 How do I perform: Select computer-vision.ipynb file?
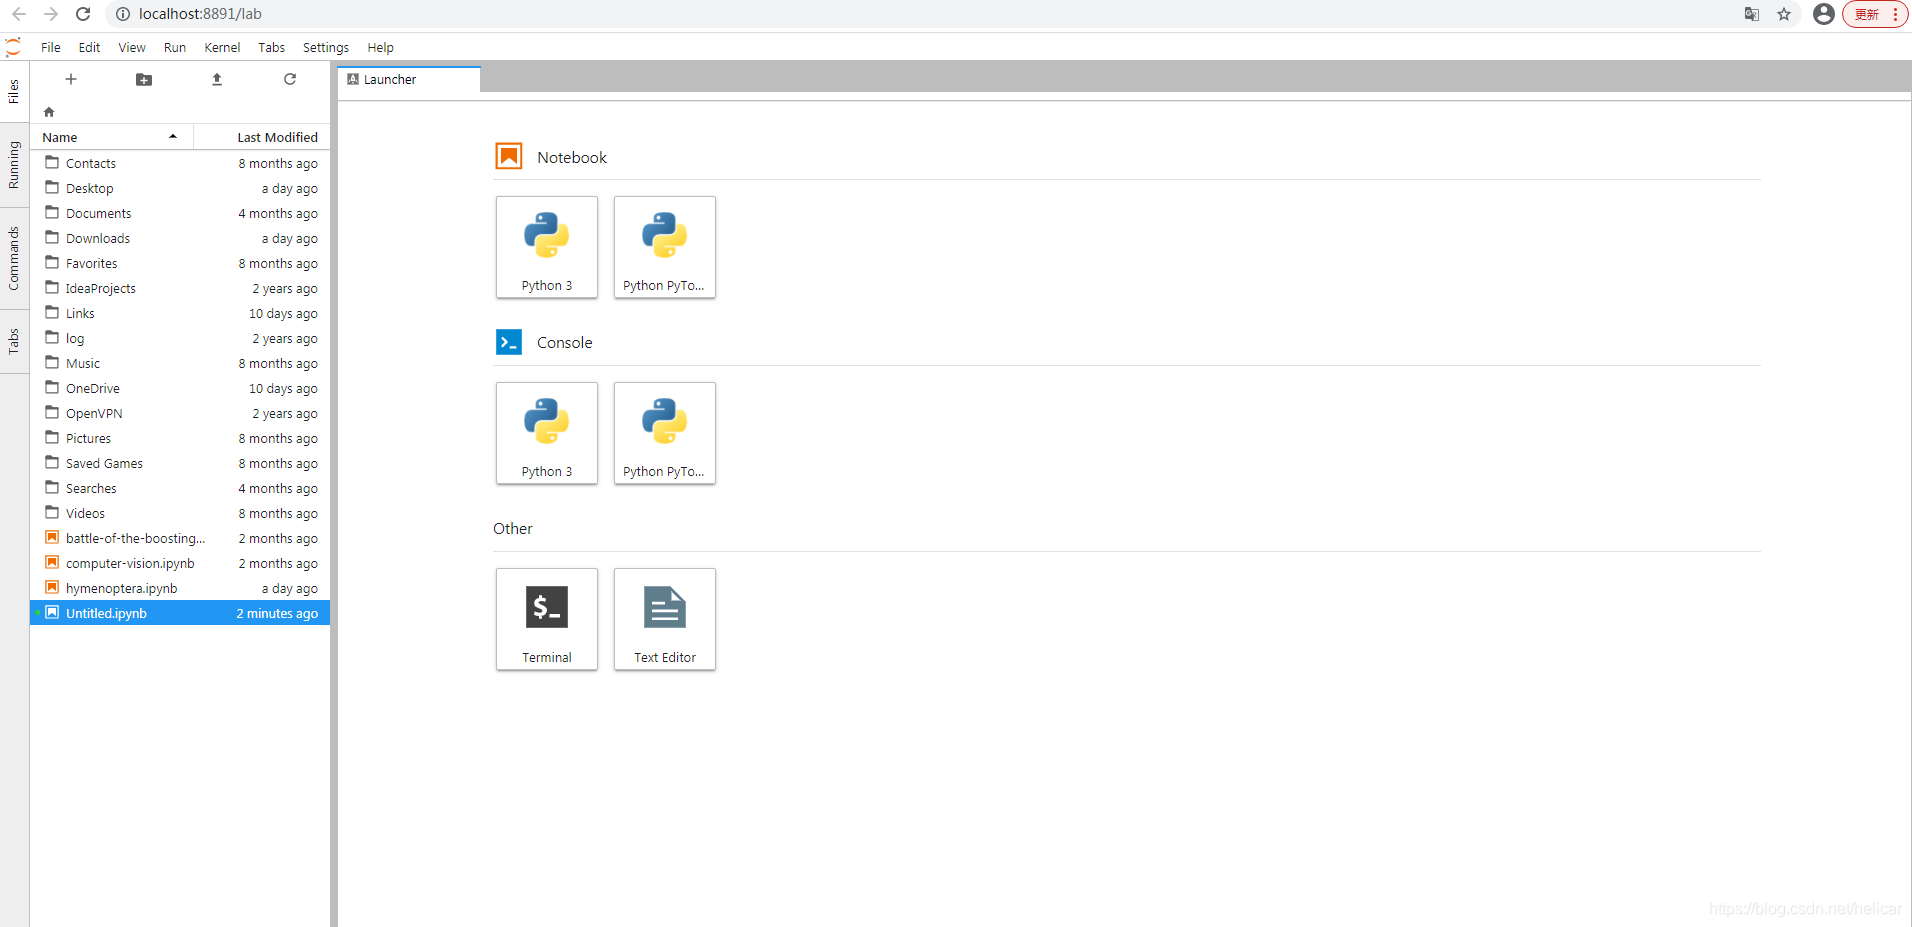180,563
